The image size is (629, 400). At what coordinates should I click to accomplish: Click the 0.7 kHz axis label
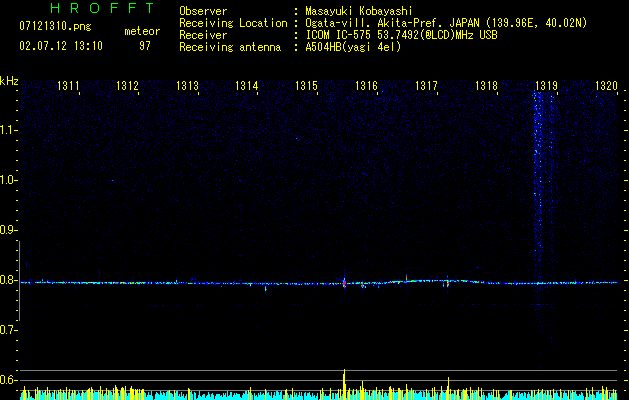tap(8, 330)
